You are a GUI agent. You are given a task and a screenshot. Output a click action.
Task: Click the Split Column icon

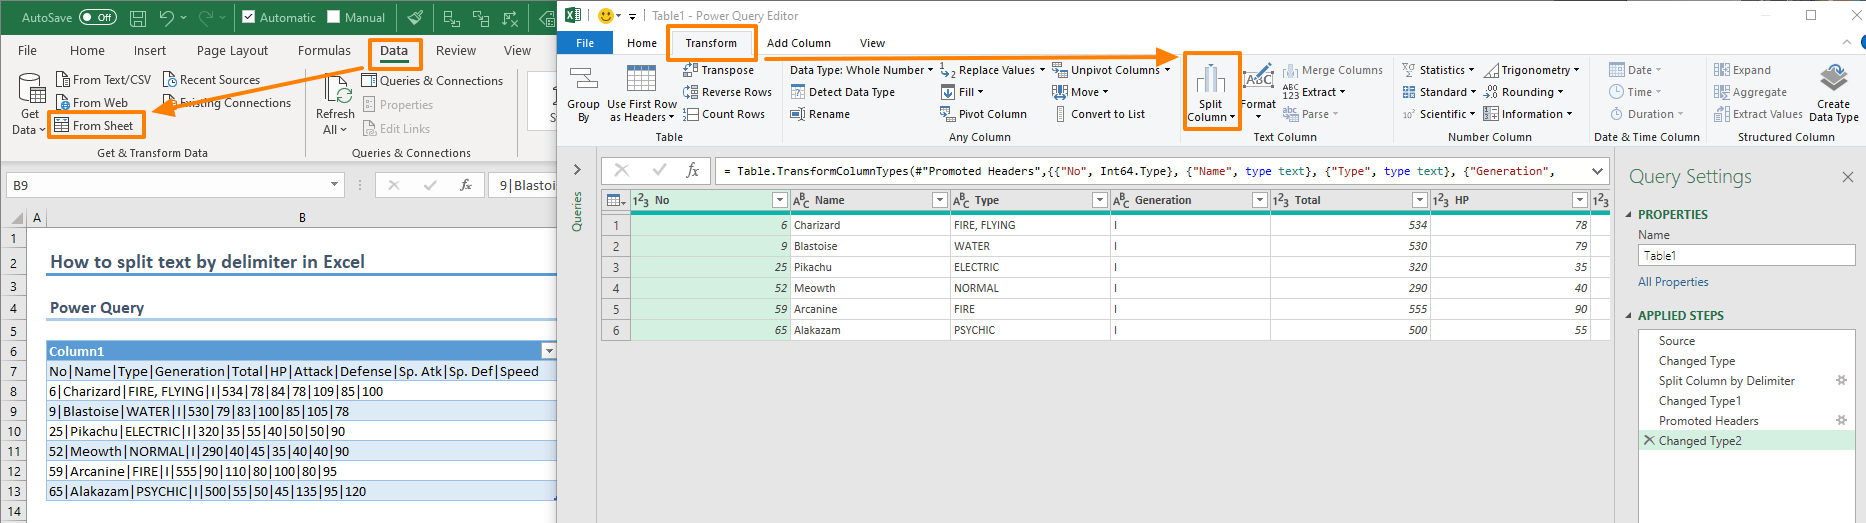tap(1210, 80)
